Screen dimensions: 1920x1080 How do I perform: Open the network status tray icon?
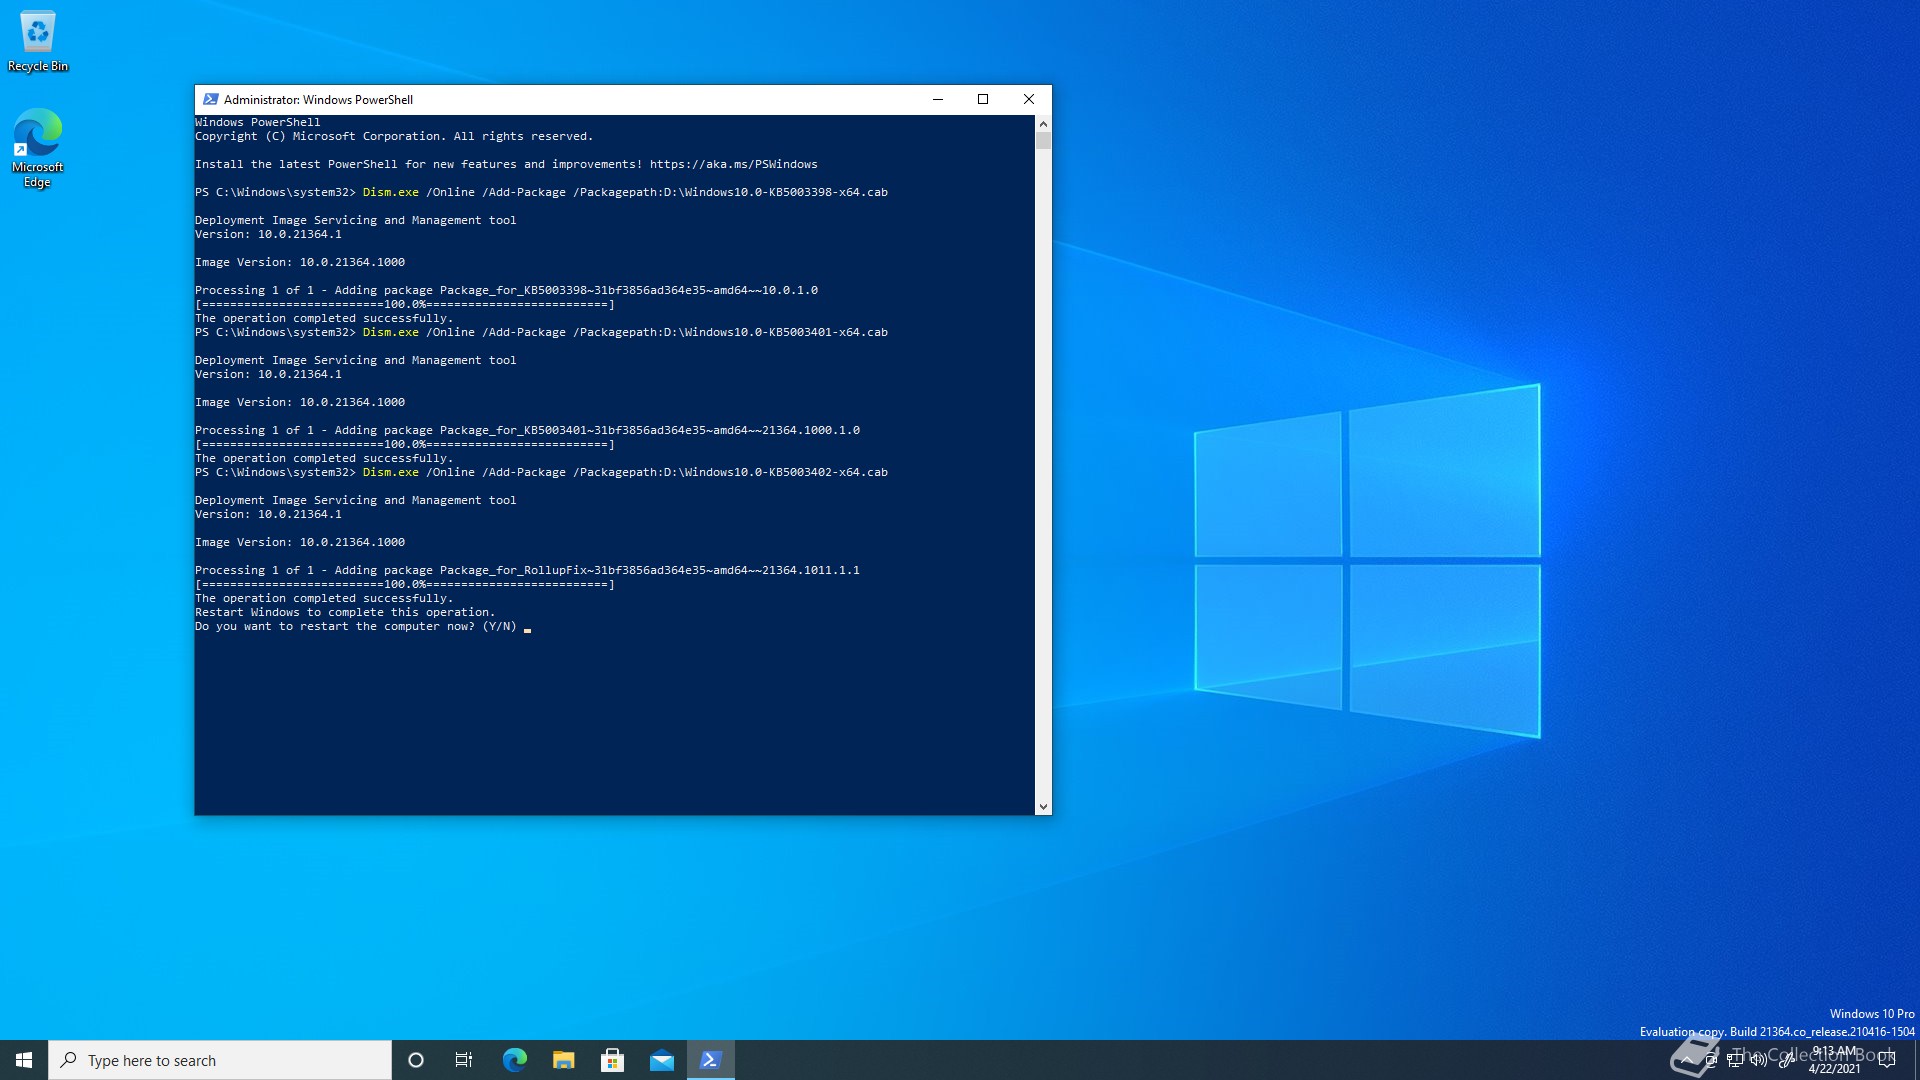(1737, 1060)
